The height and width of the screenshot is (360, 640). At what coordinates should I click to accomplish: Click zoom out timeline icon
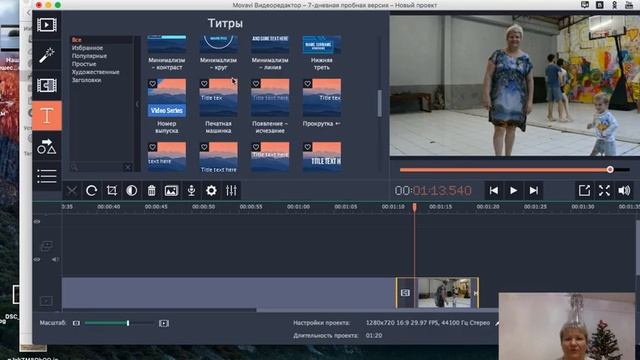(76, 323)
